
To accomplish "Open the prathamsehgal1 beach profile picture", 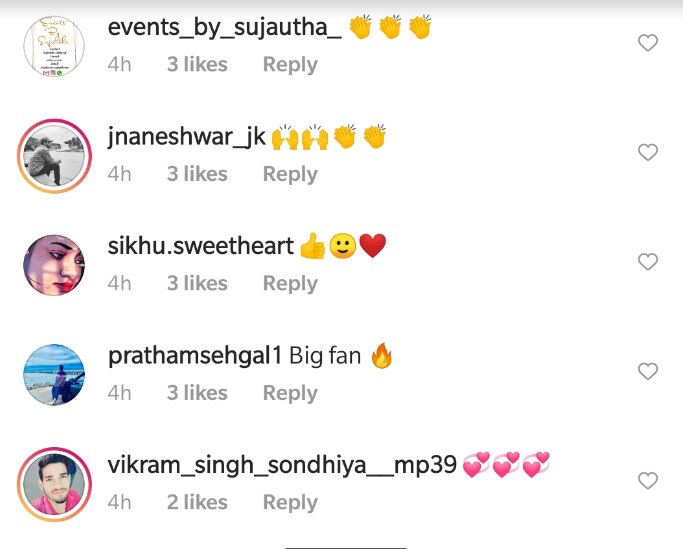I will pos(54,375).
